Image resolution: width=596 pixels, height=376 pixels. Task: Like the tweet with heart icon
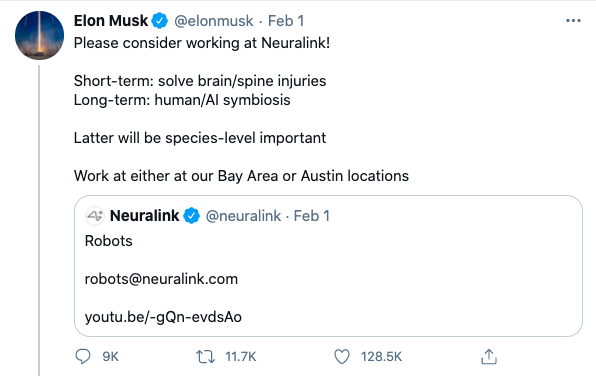click(x=342, y=357)
